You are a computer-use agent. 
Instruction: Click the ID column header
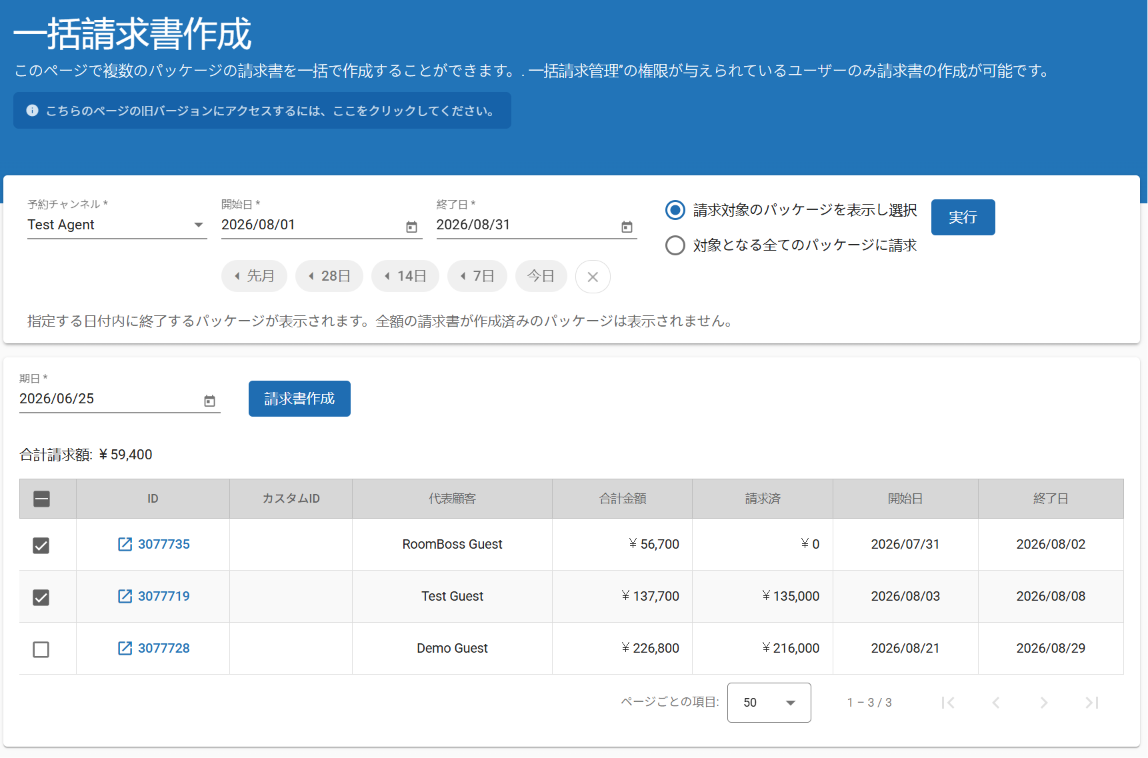153,499
